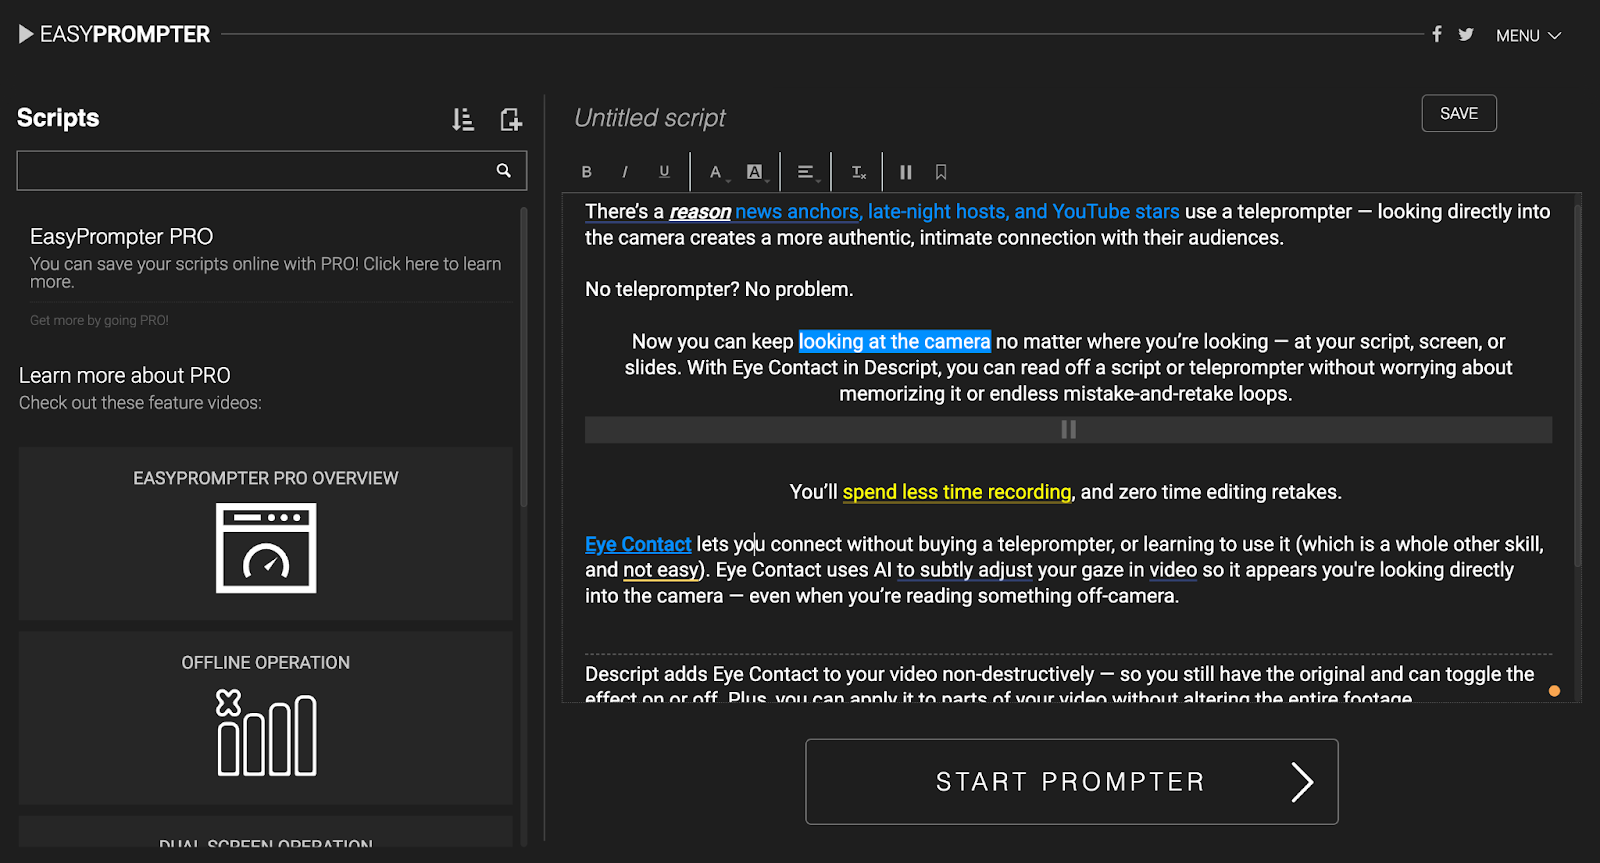The height and width of the screenshot is (863, 1600).
Task: Open the background highlight color picker
Action: pos(756,172)
